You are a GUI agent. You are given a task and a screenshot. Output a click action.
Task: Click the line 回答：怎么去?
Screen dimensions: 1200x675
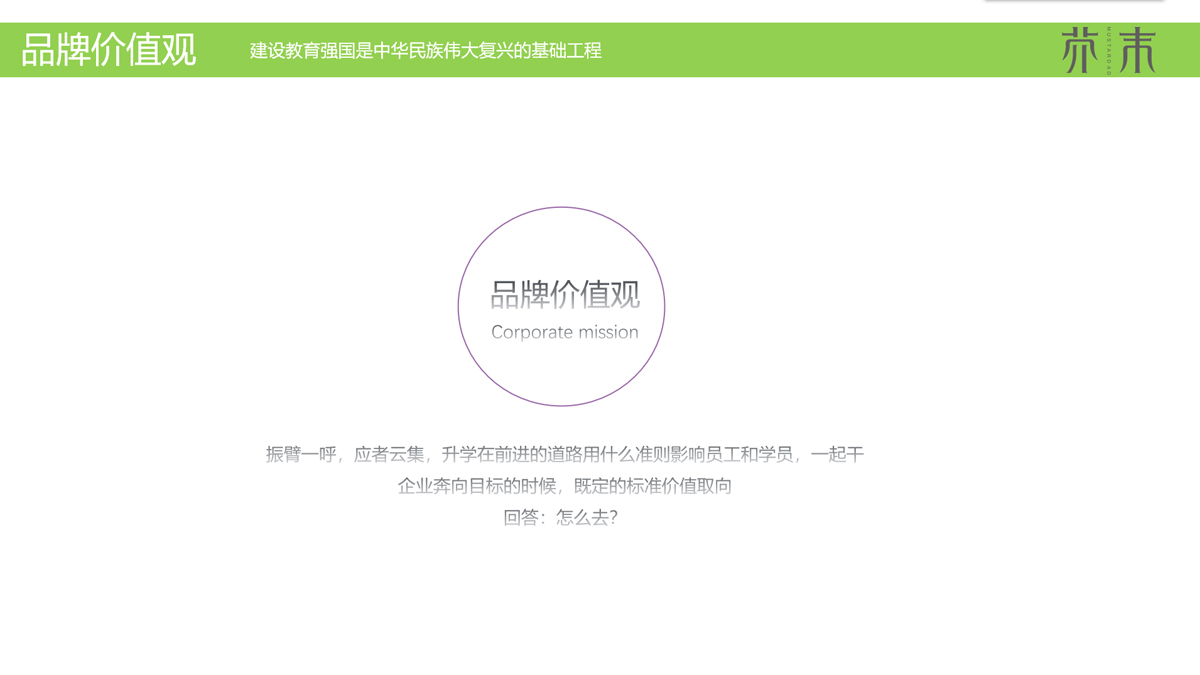560,518
